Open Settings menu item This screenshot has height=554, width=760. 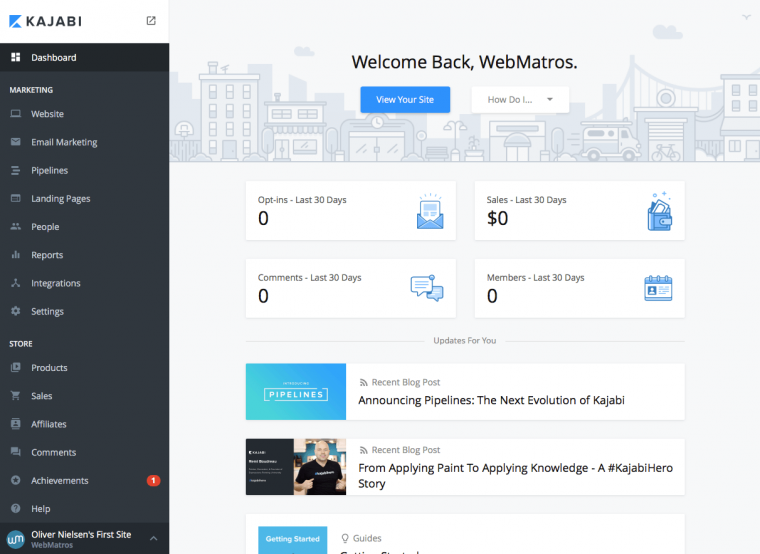pos(84,311)
